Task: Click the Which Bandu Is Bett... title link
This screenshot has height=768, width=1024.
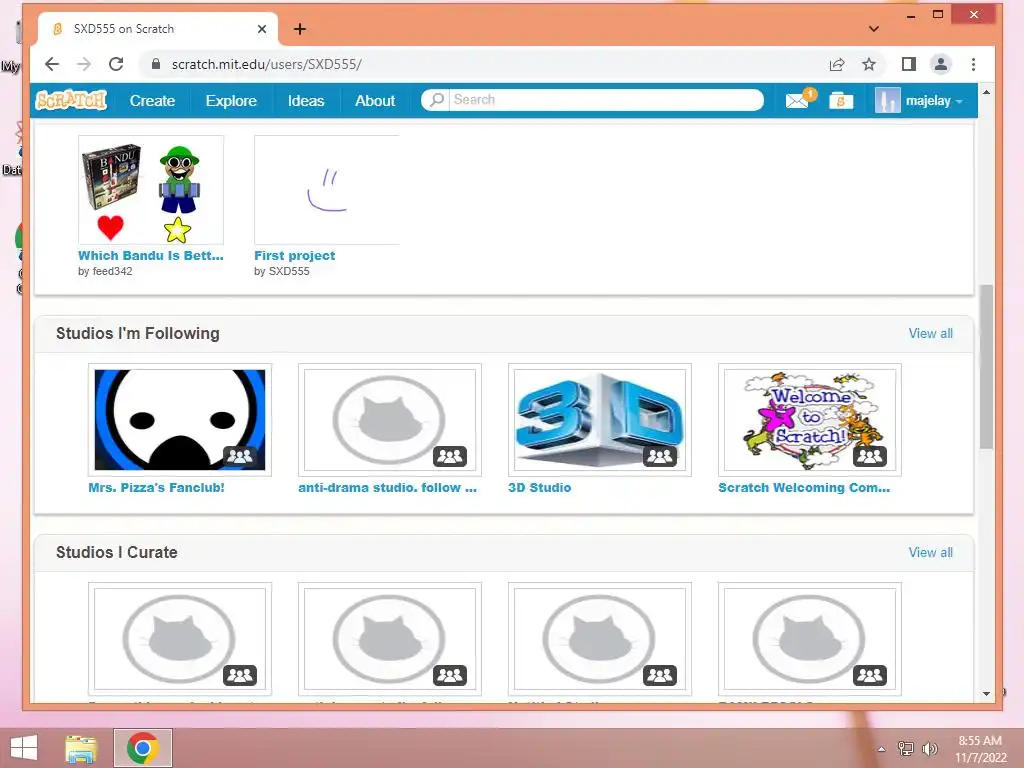Action: [151, 255]
